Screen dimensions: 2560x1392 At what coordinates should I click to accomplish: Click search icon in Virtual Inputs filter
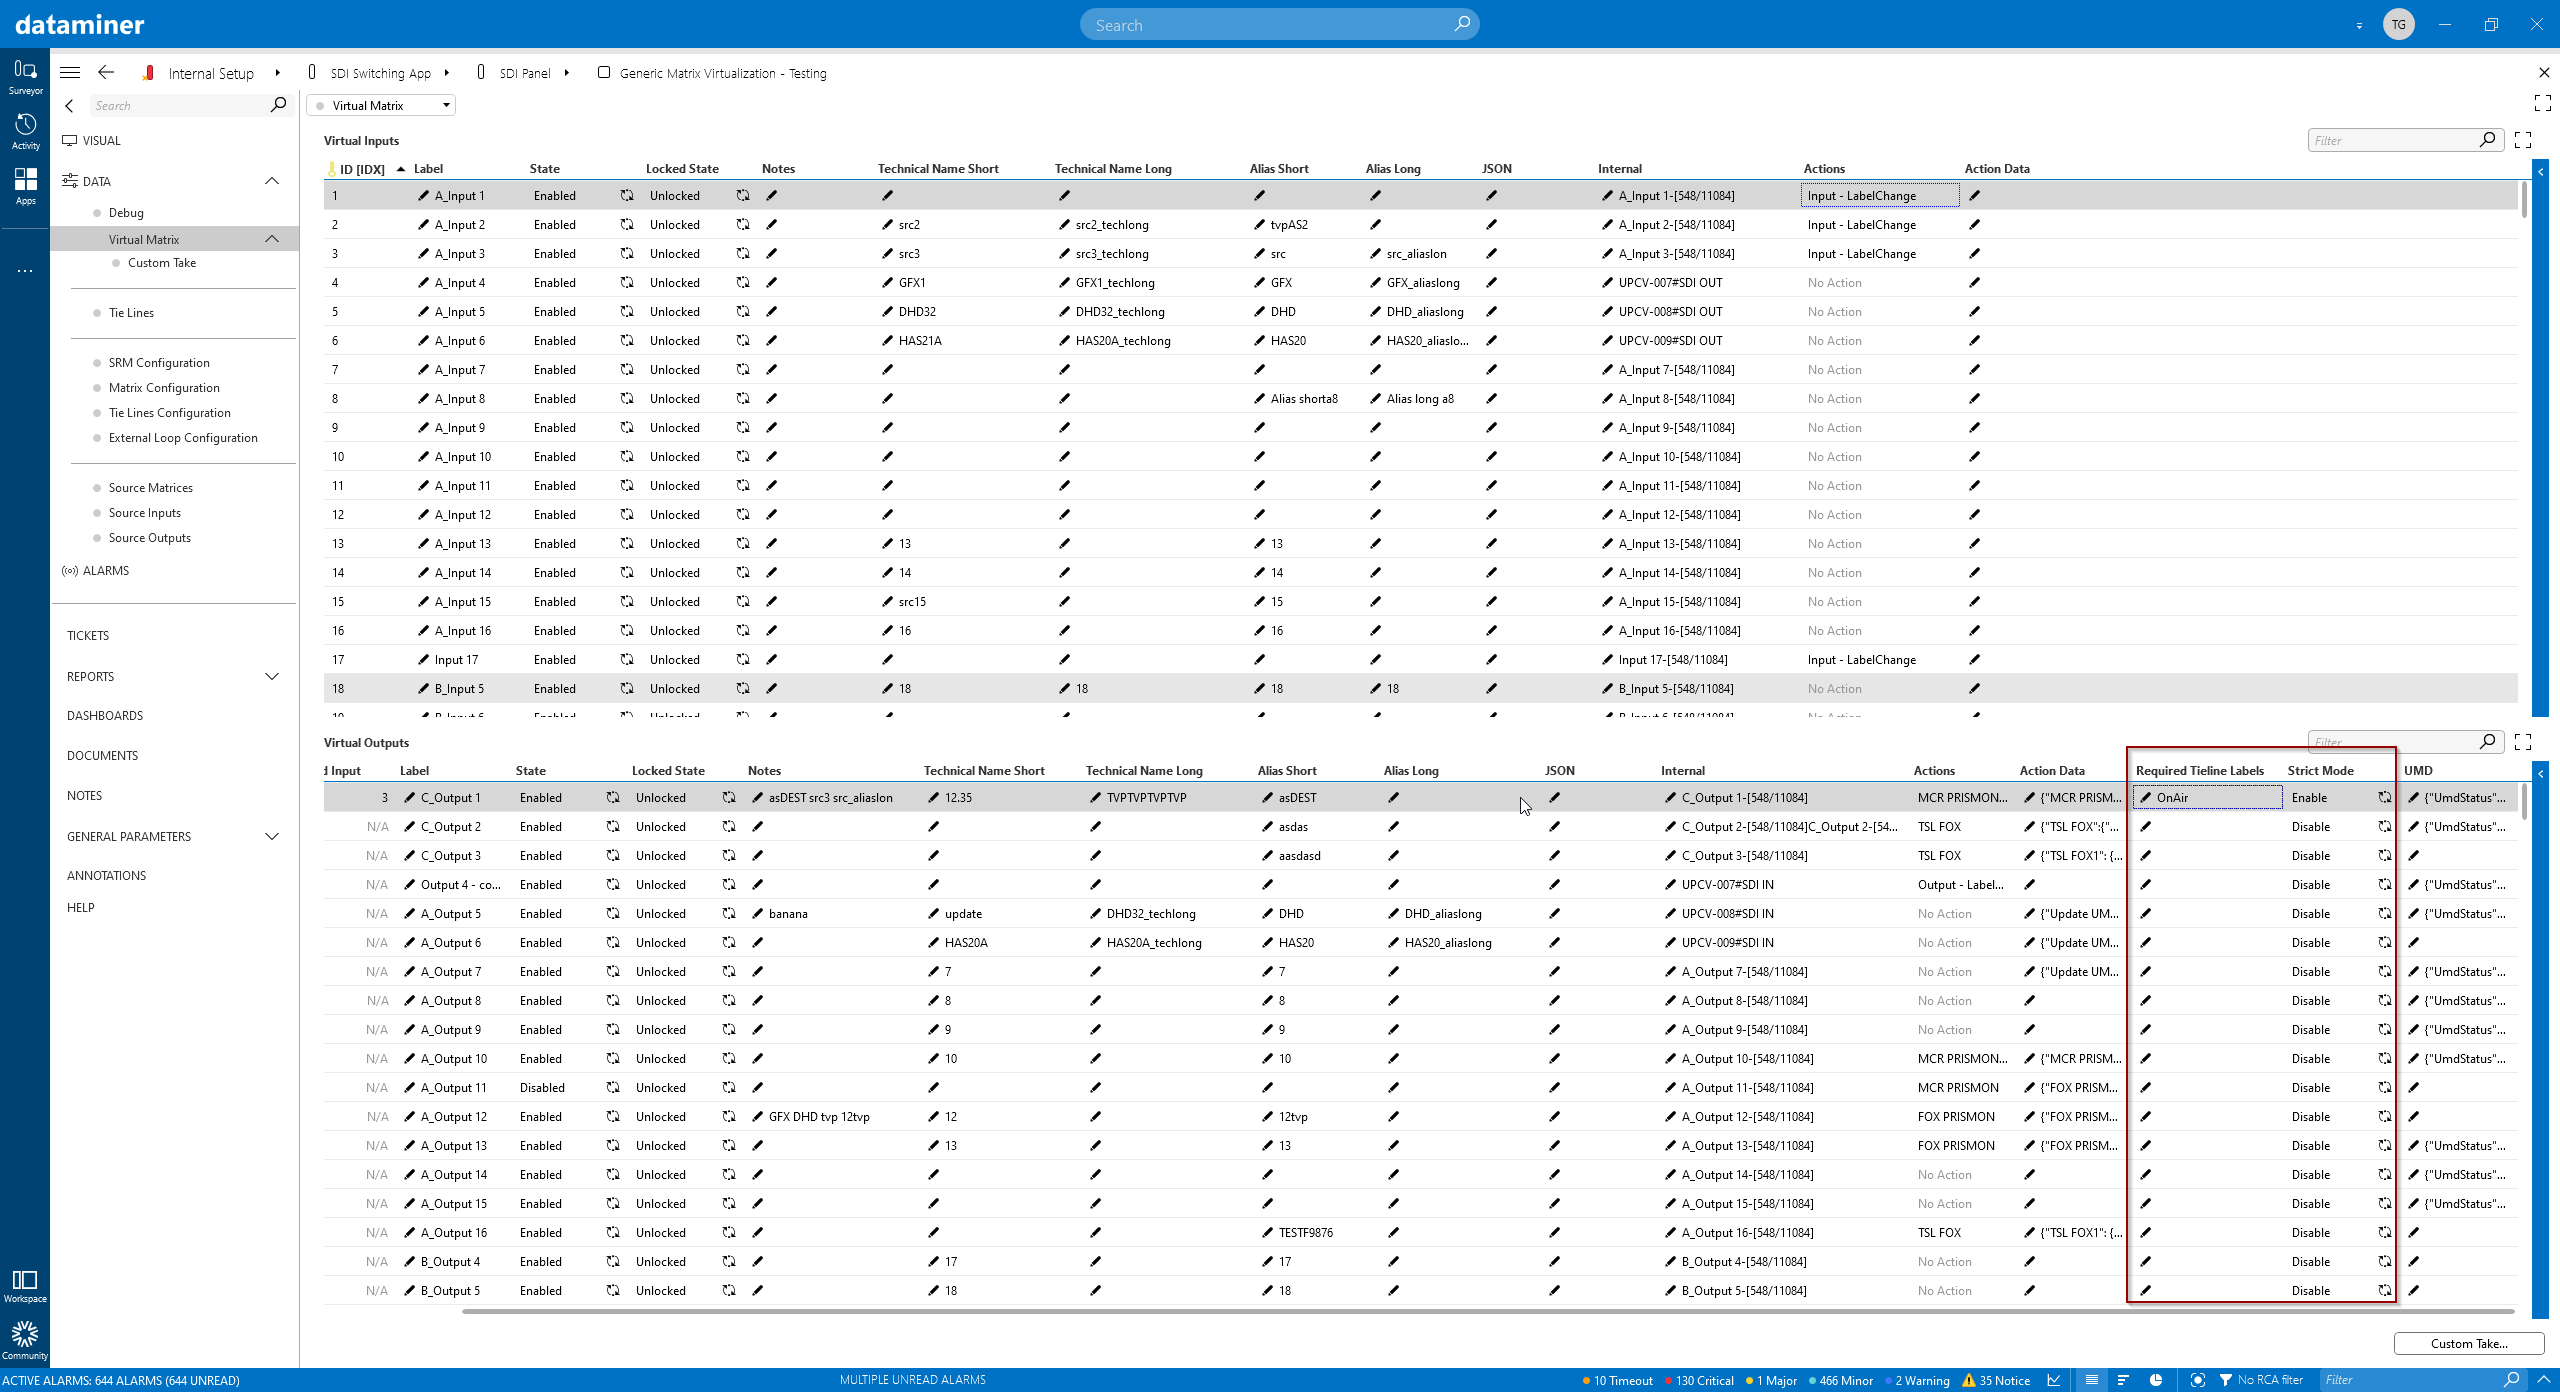(x=2487, y=140)
